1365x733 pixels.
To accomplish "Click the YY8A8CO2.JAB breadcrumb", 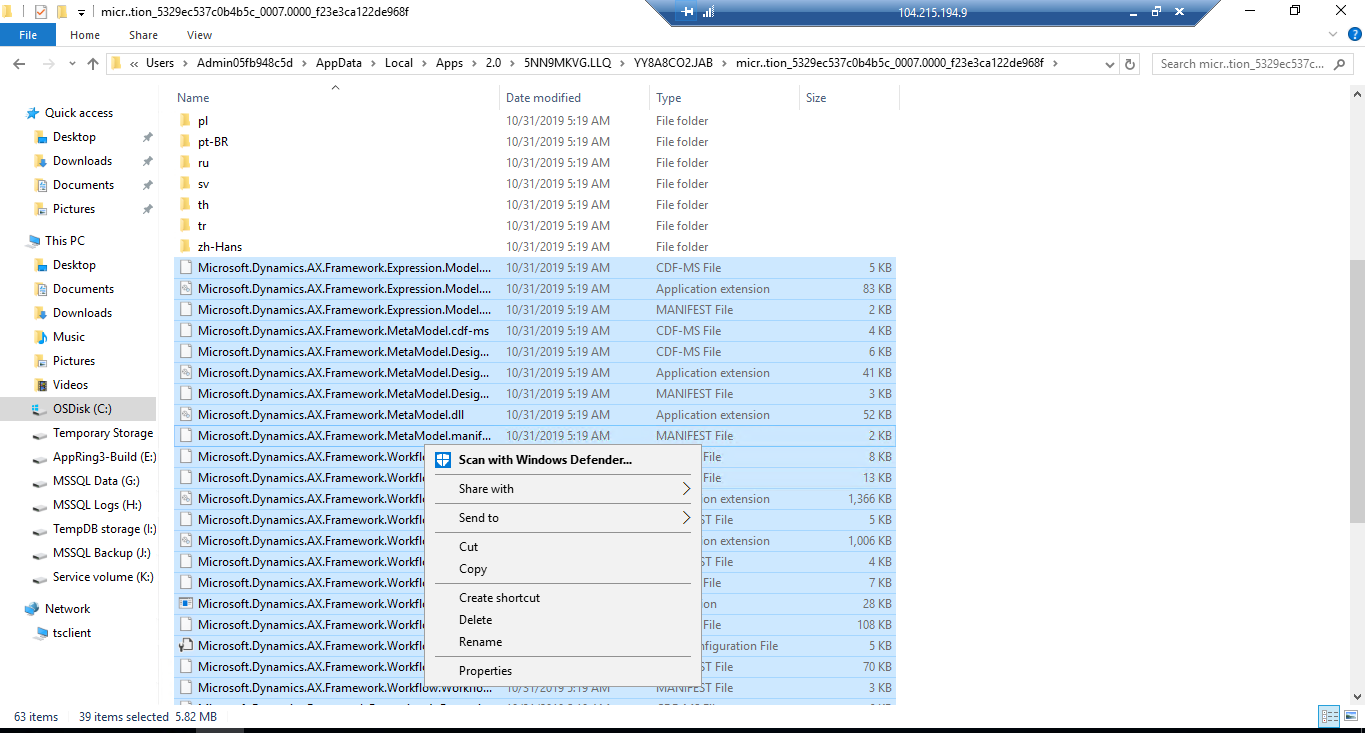I will 673,63.
